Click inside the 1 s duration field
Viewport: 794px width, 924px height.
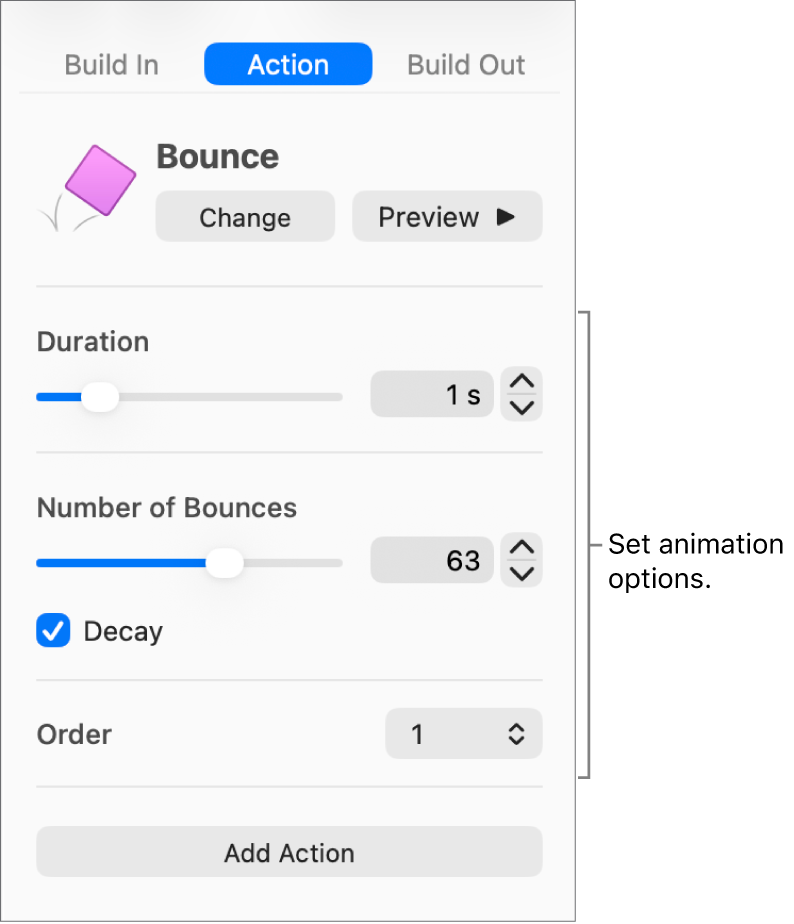point(432,394)
